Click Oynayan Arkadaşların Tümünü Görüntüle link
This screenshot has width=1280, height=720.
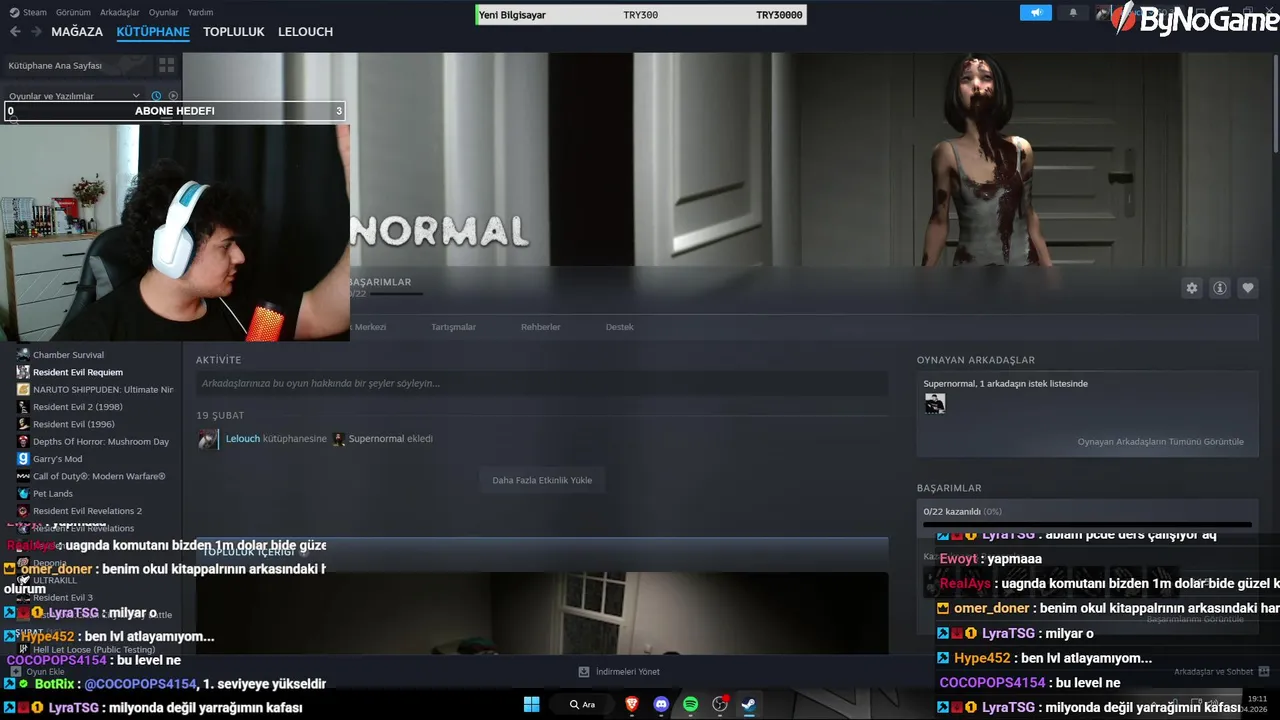pos(1160,442)
